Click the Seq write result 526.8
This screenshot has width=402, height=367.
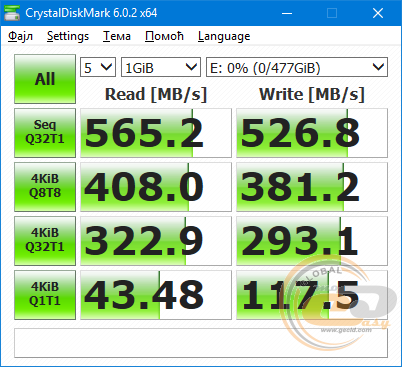[x=312, y=133]
